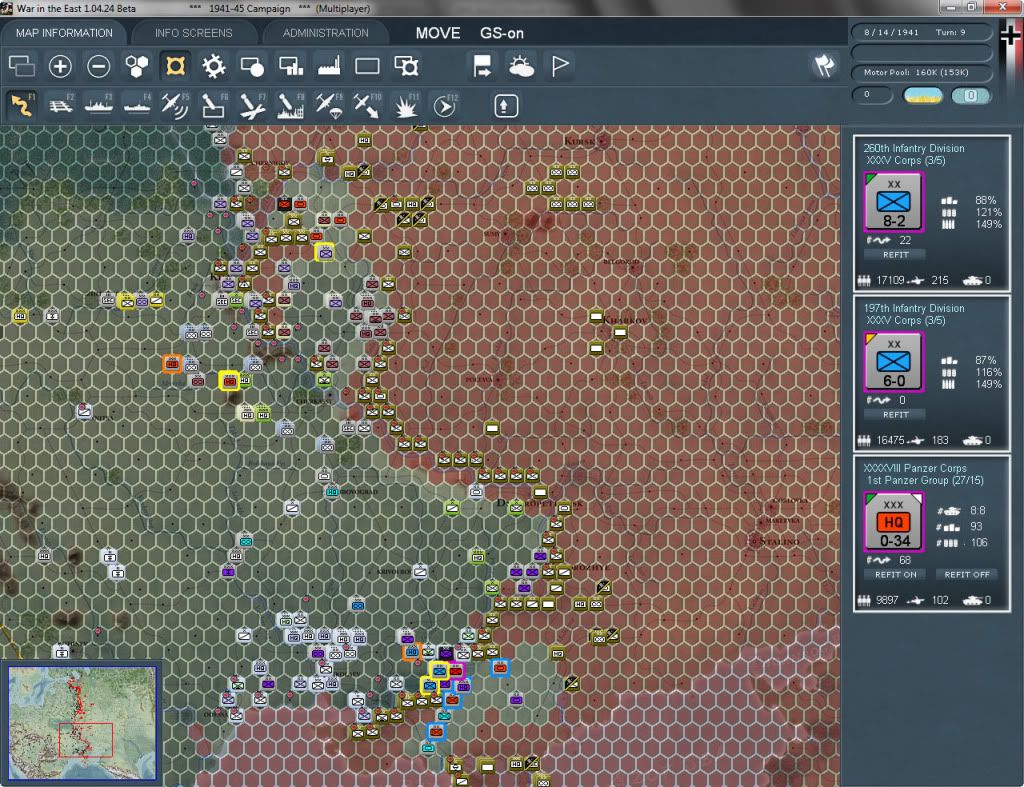Select the F2 Rail mode icon
The image size is (1024, 787).
61,105
